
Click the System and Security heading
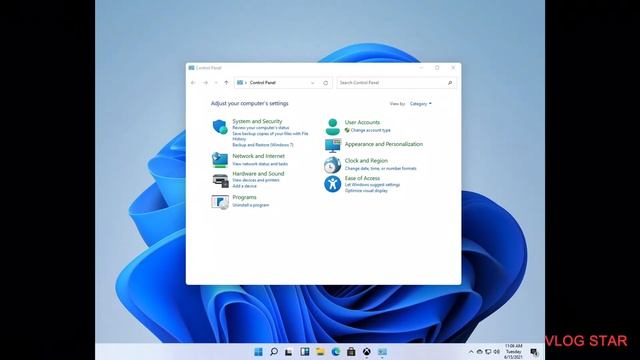coord(257,121)
